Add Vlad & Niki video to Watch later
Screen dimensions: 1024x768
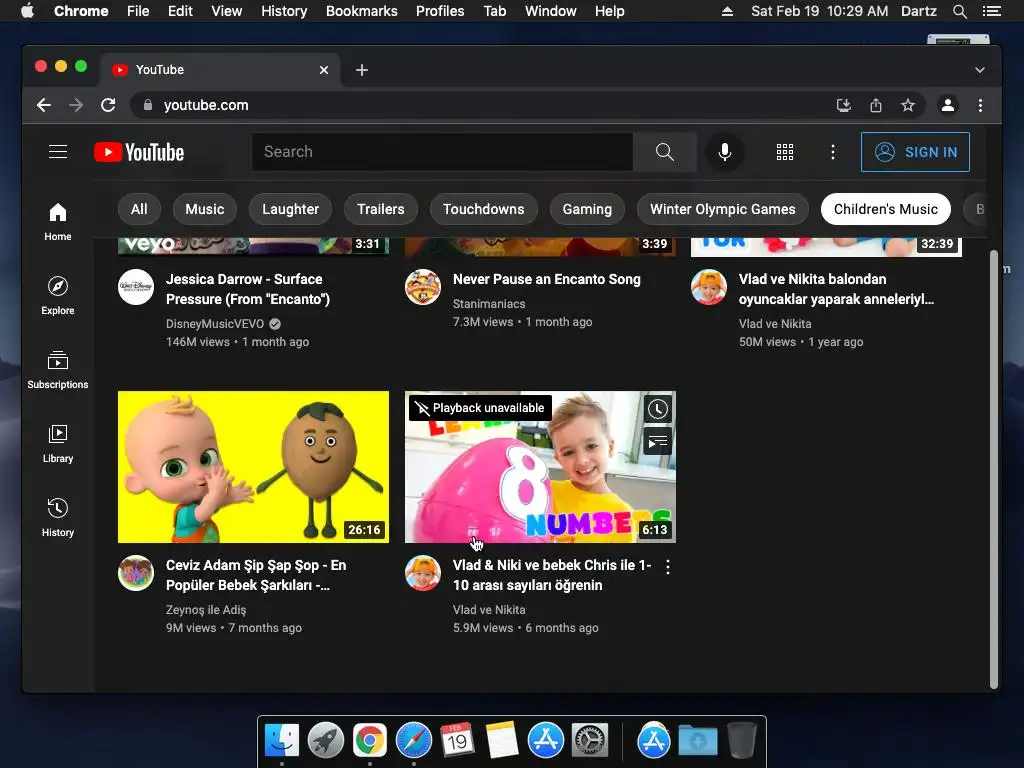(658, 409)
